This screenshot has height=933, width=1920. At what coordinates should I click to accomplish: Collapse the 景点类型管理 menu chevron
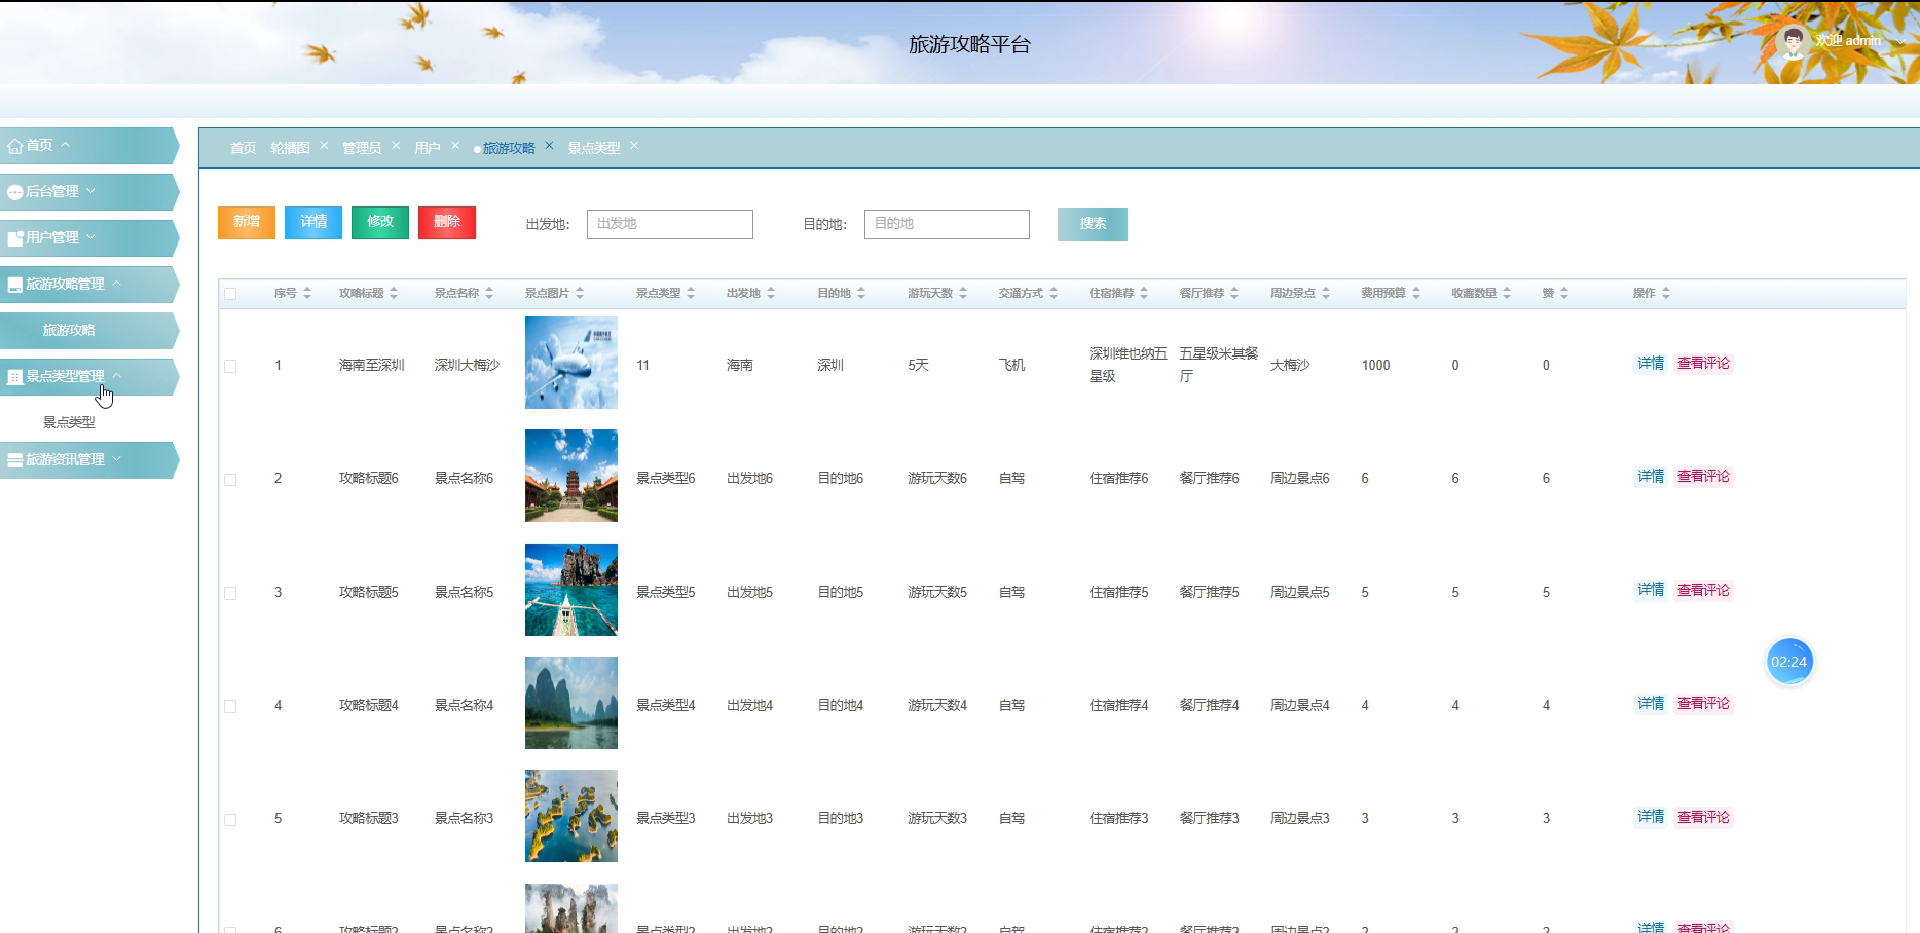click(x=117, y=376)
